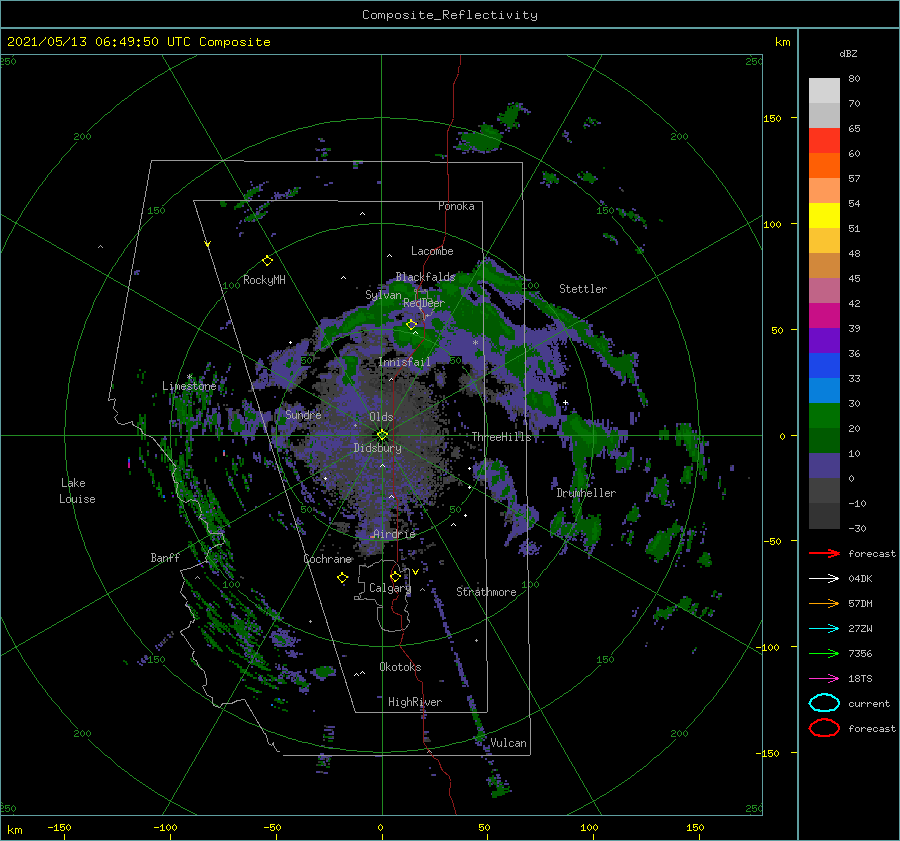This screenshot has width=900, height=841.
Task: Select the slate 0-10 dBZ swatch
Action: click(x=824, y=466)
